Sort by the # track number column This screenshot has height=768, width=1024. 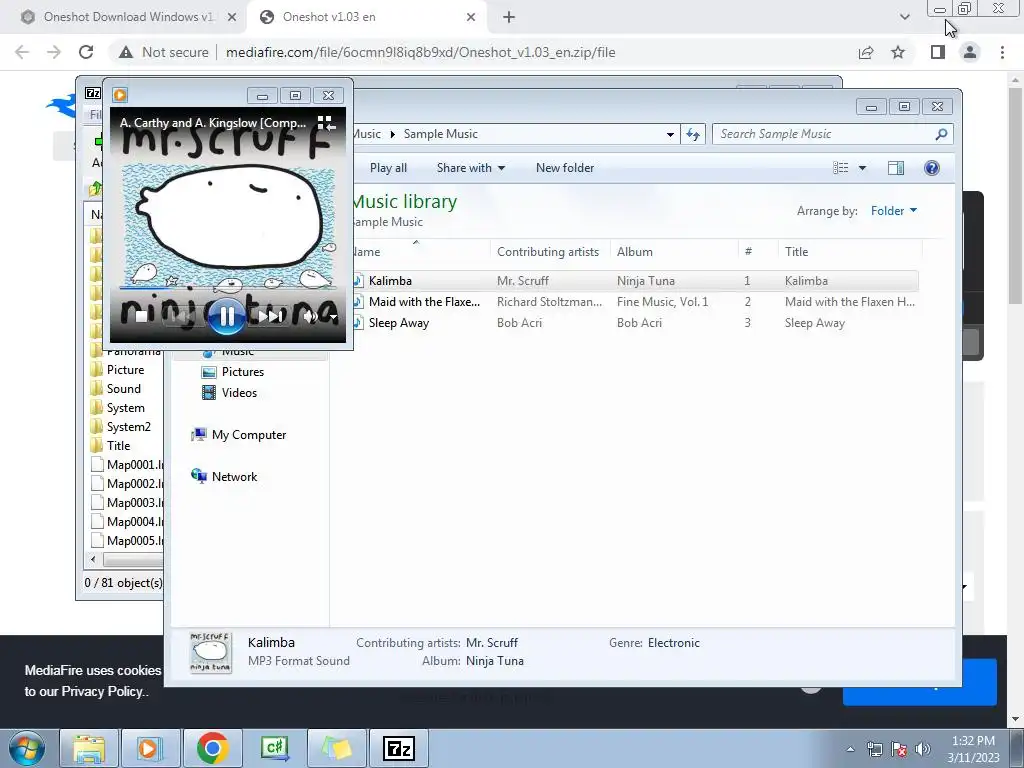[758, 251]
